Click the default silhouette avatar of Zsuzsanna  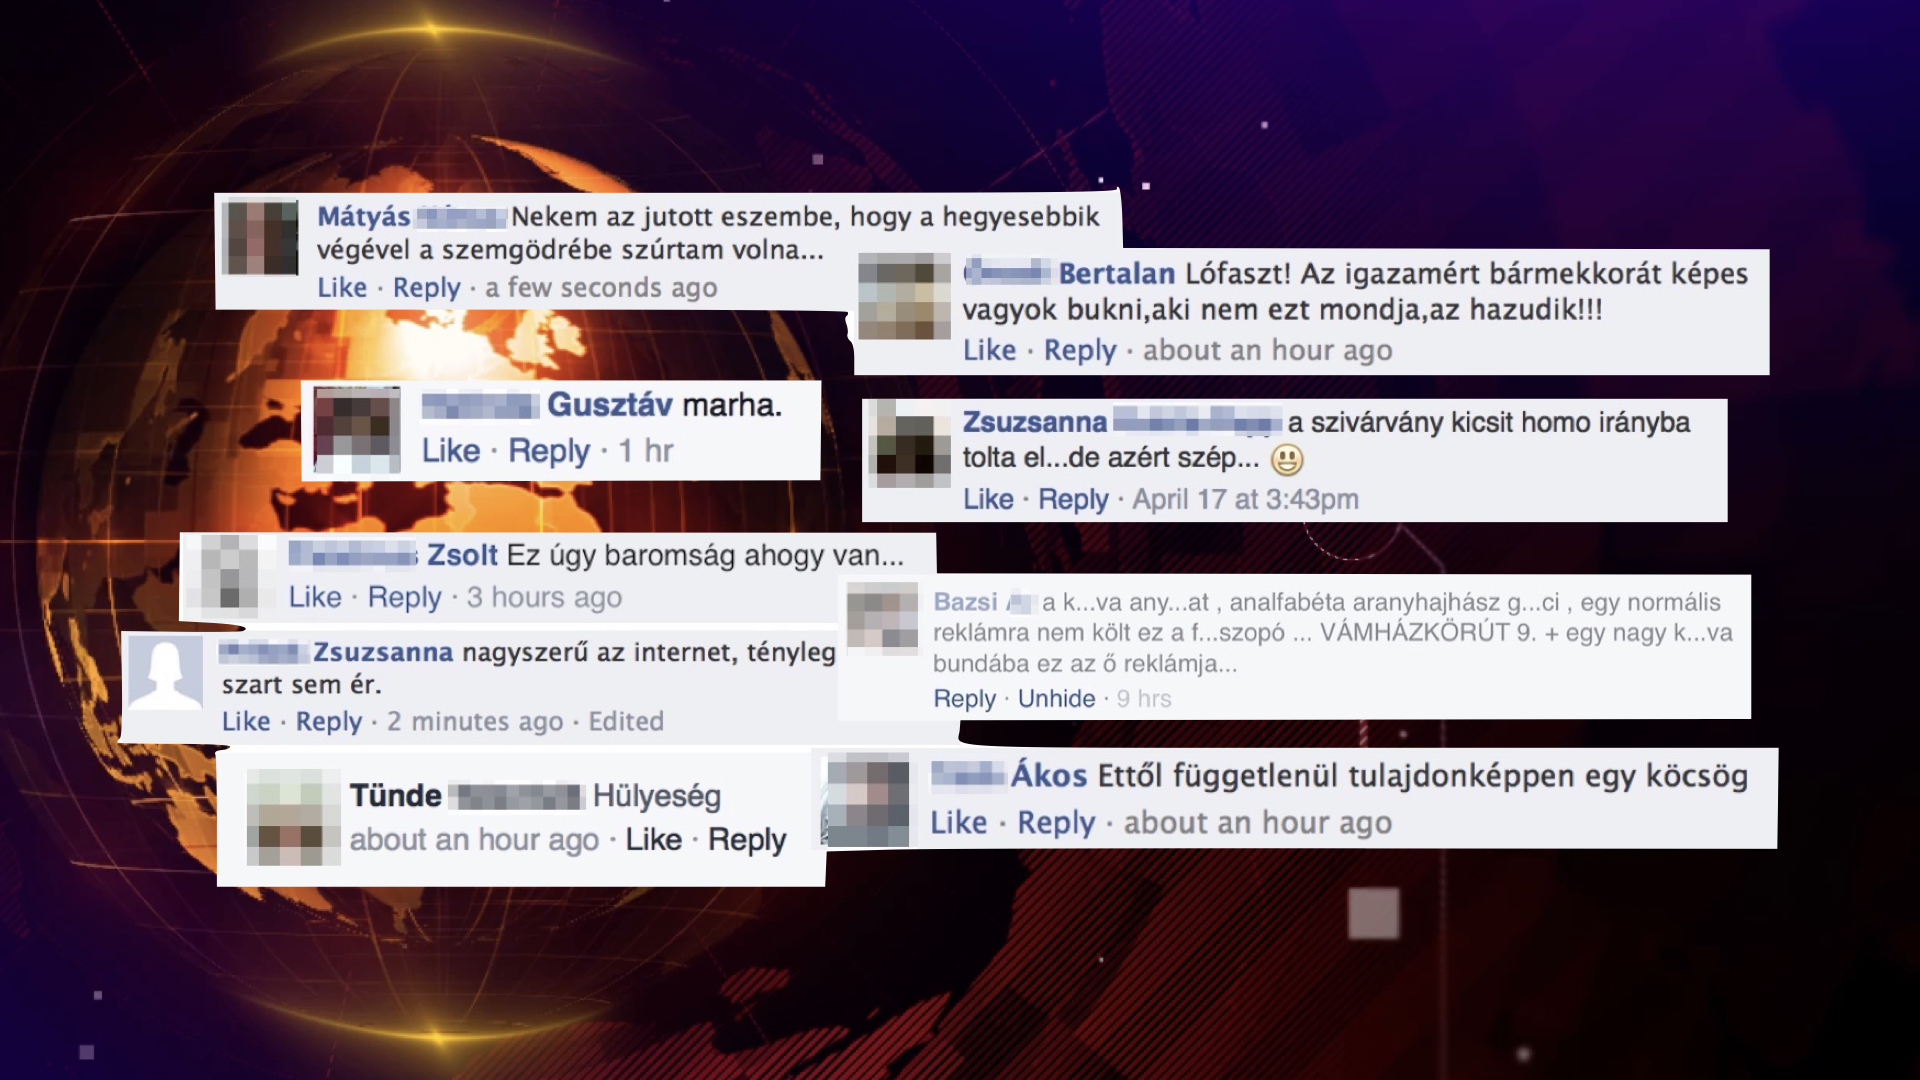pos(165,674)
